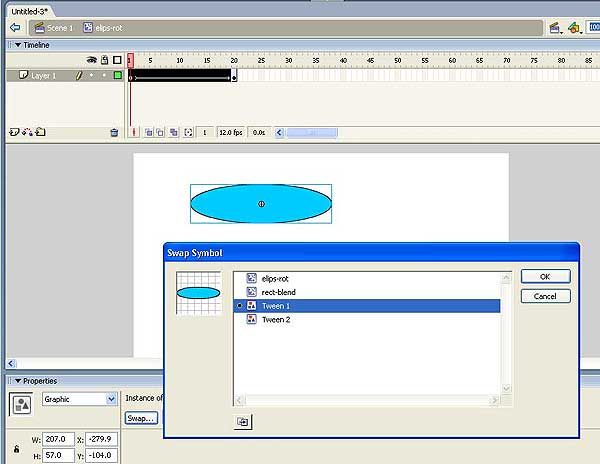Go to Scene 1 in the breadcrumb
The height and width of the screenshot is (464, 600).
click(56, 28)
